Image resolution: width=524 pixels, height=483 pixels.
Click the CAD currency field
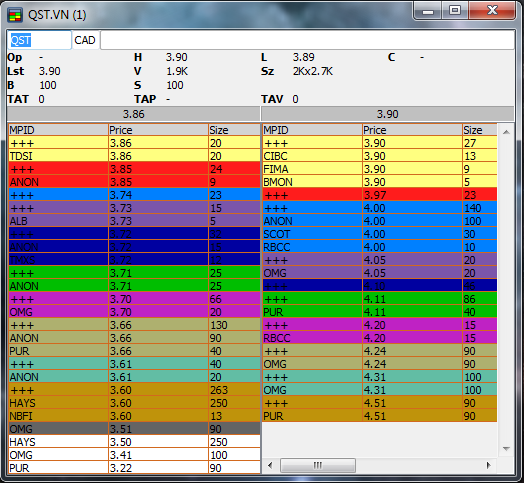[x=85, y=40]
